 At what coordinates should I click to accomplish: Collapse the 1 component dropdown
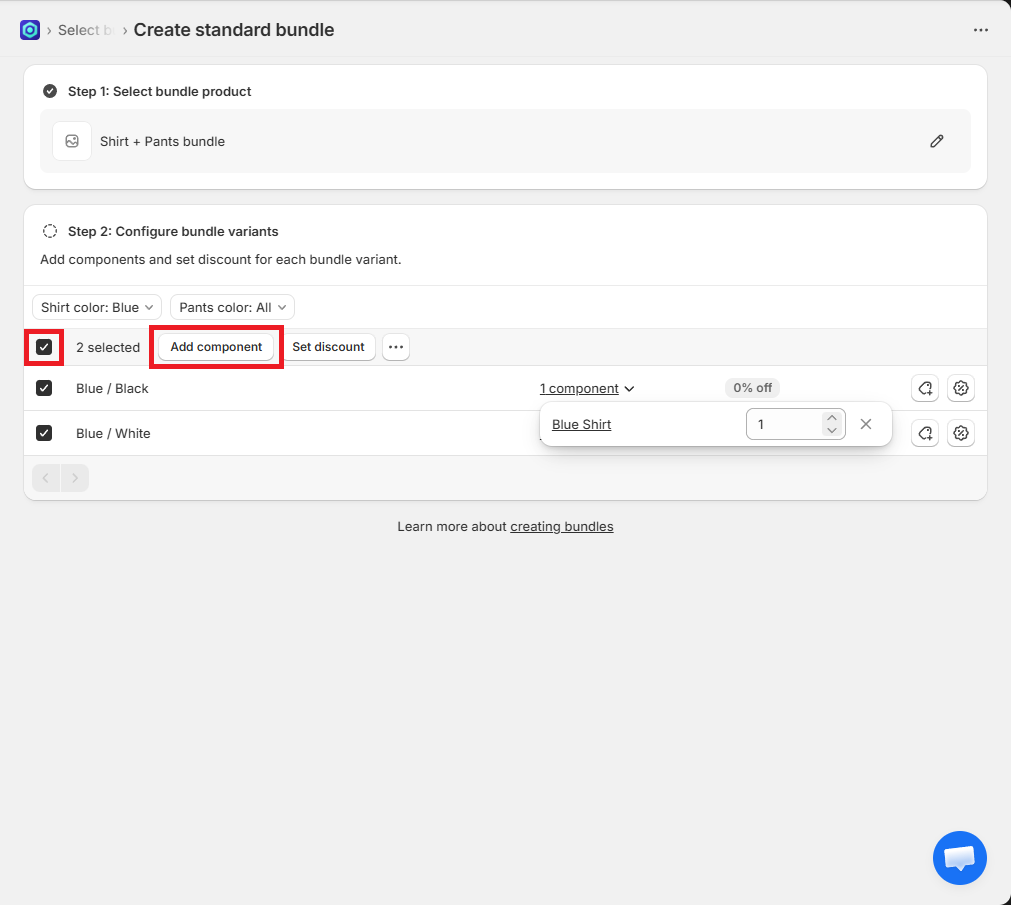pos(587,388)
